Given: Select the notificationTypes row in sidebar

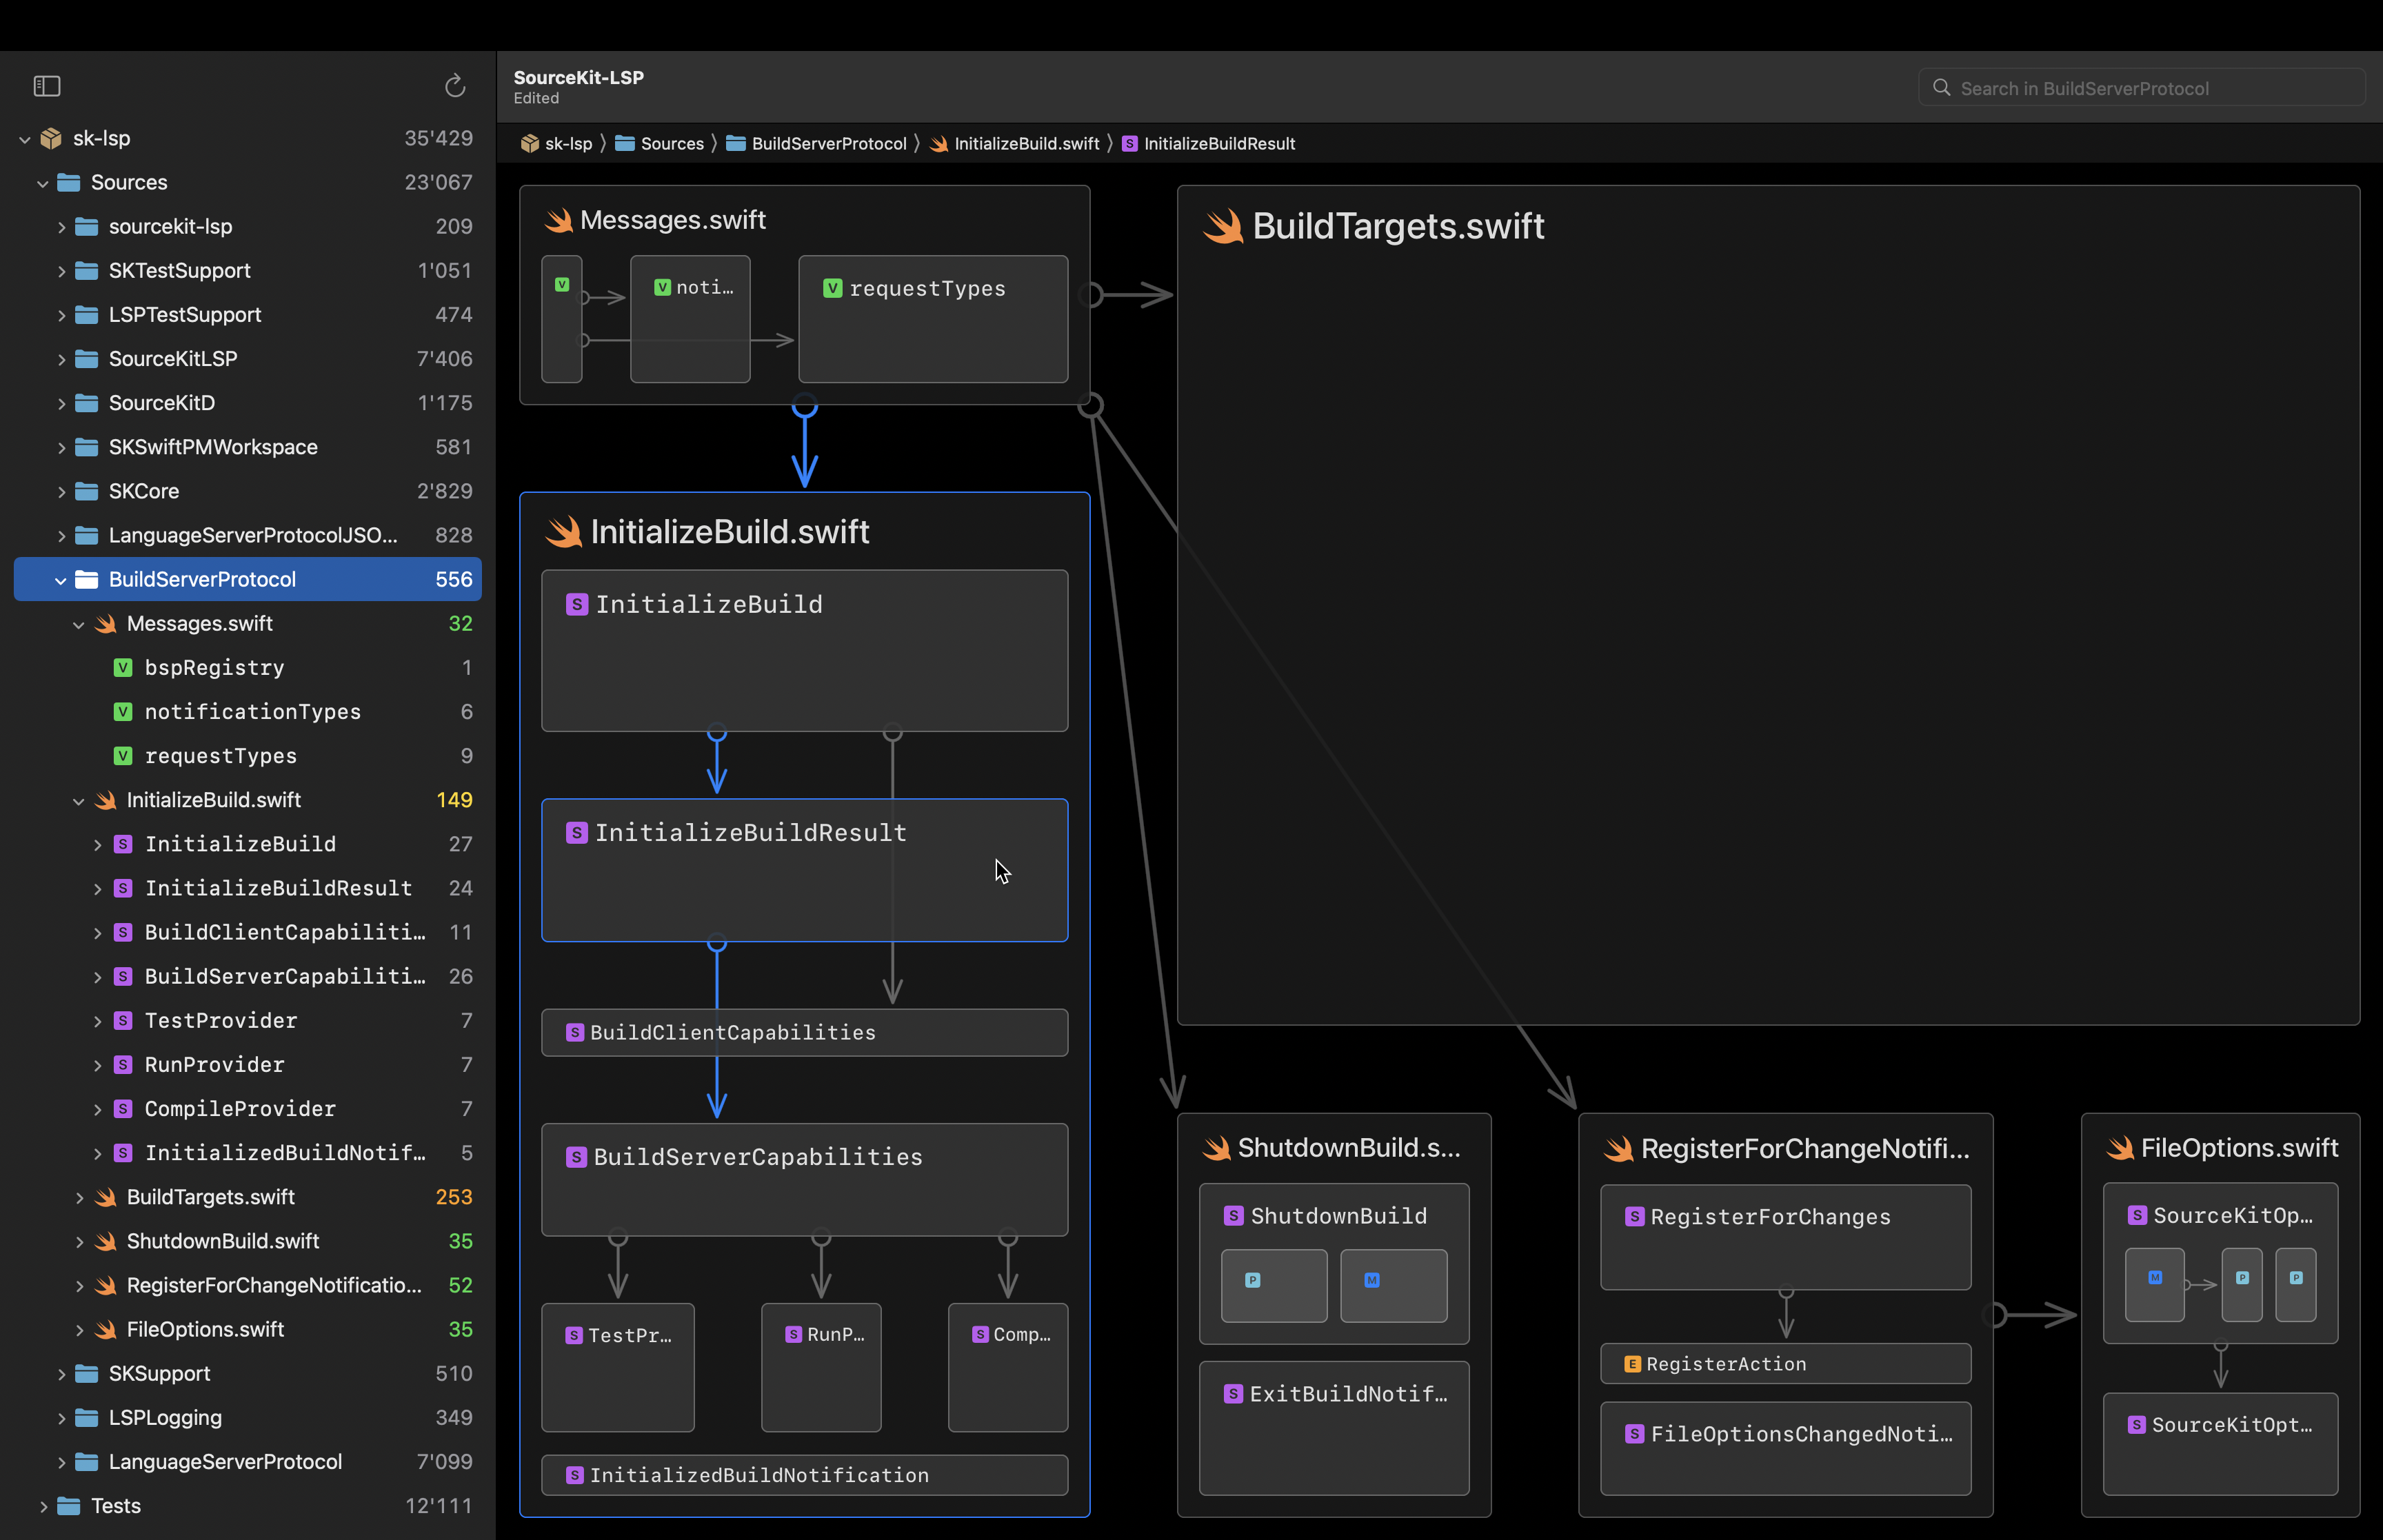Looking at the screenshot, I should 248,712.
